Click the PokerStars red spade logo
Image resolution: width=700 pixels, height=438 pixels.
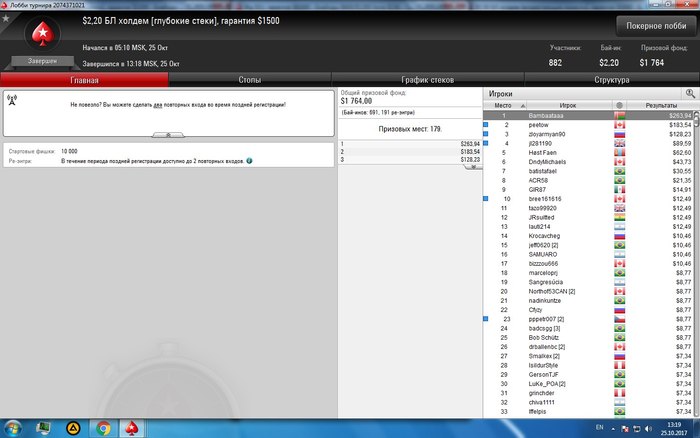pyautogui.click(x=42, y=33)
